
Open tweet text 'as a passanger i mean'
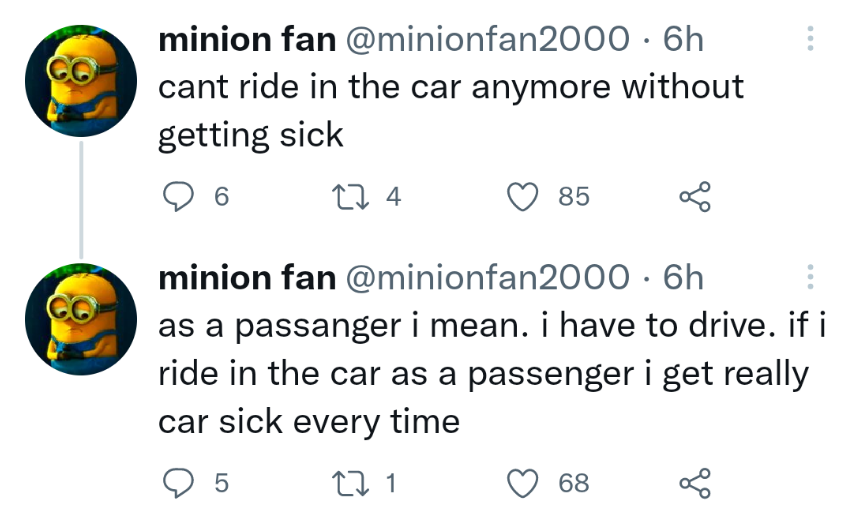(x=343, y=326)
